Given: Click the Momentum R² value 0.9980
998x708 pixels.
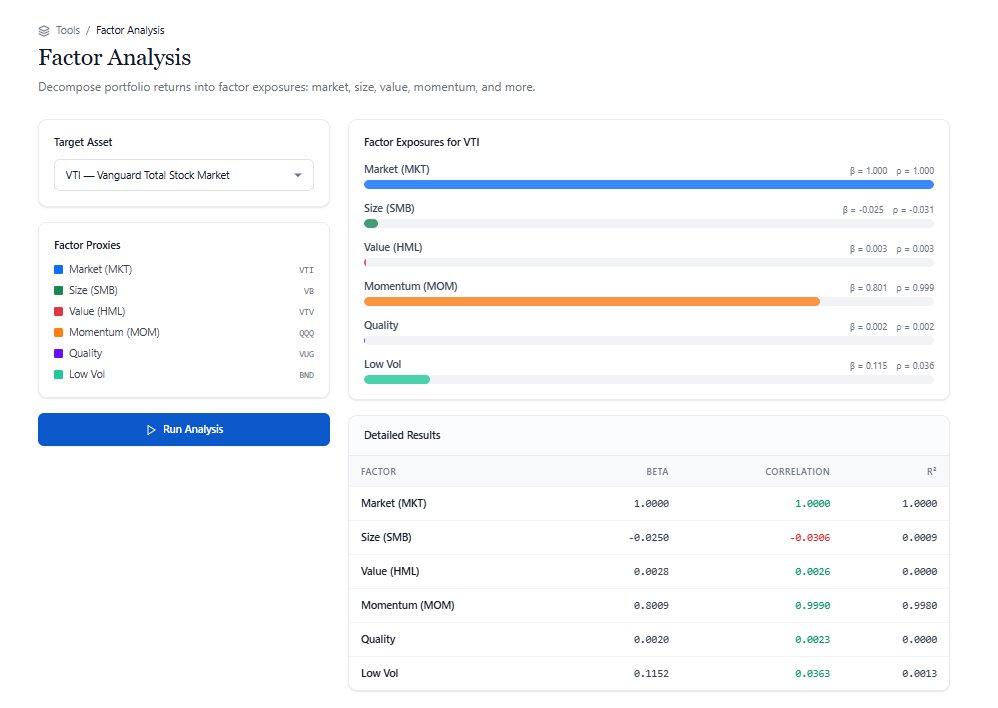Looking at the screenshot, I should [x=920, y=605].
